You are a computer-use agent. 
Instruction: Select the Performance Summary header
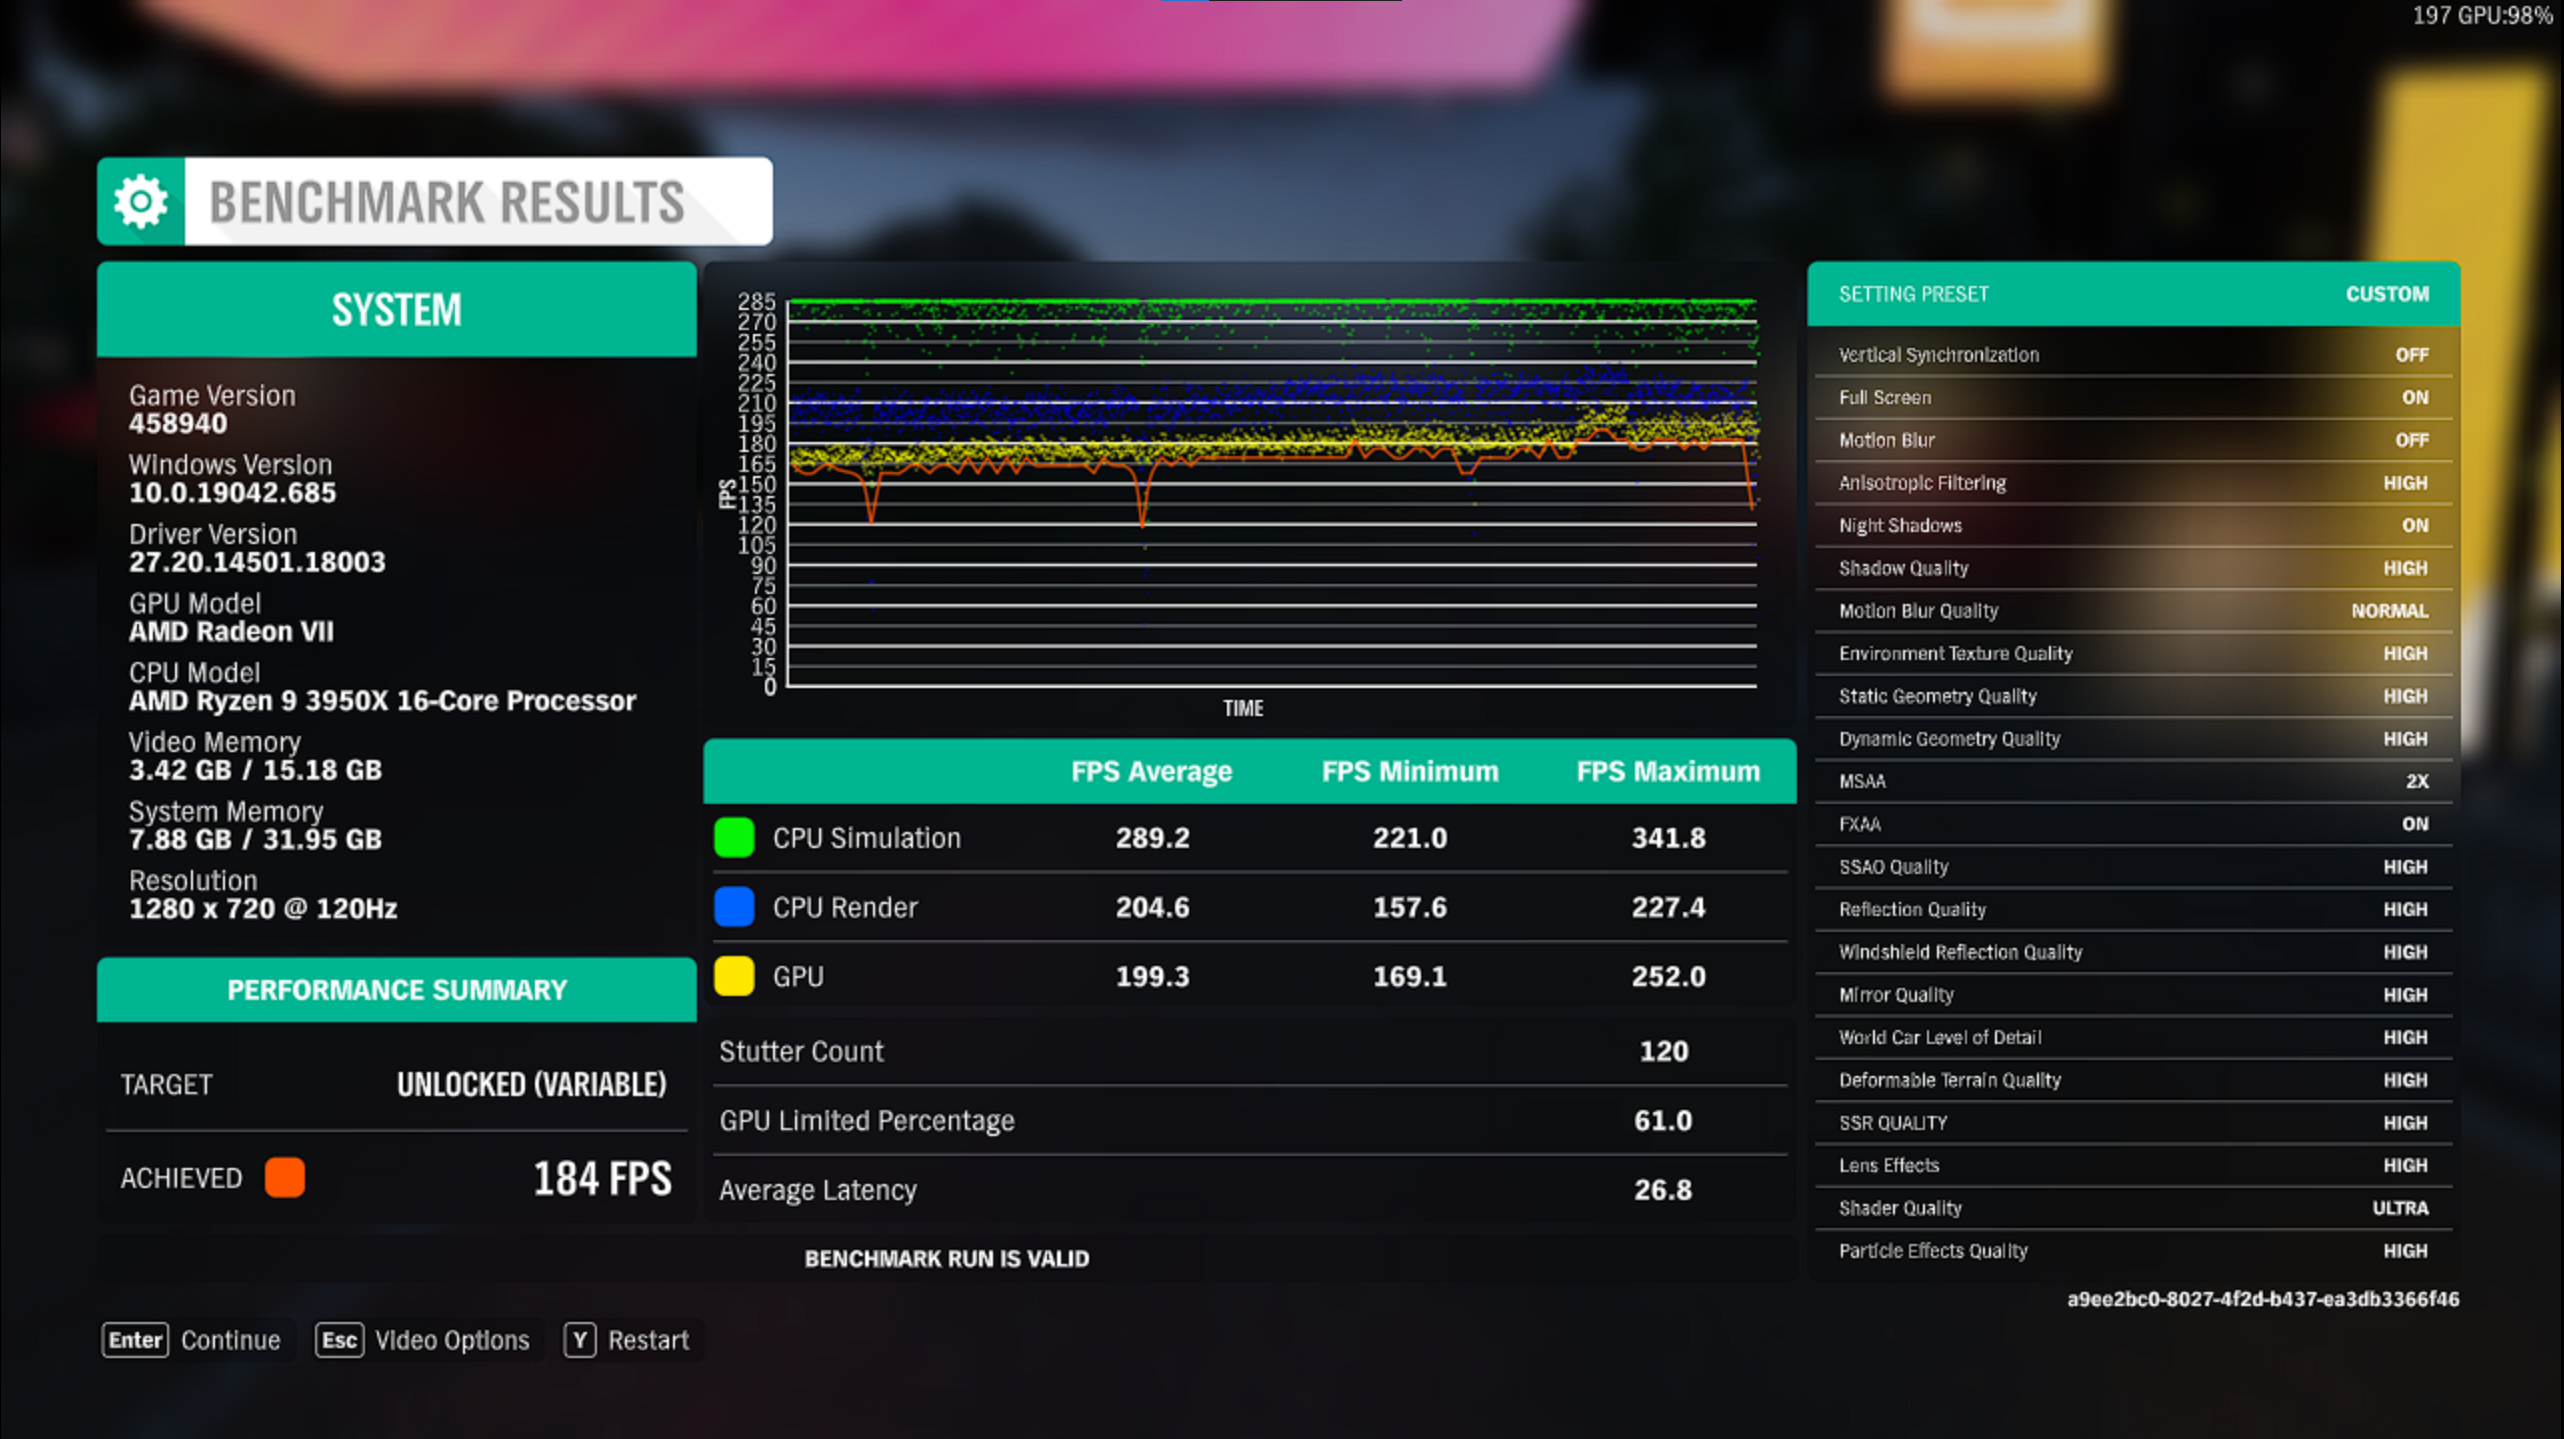[x=396, y=989]
